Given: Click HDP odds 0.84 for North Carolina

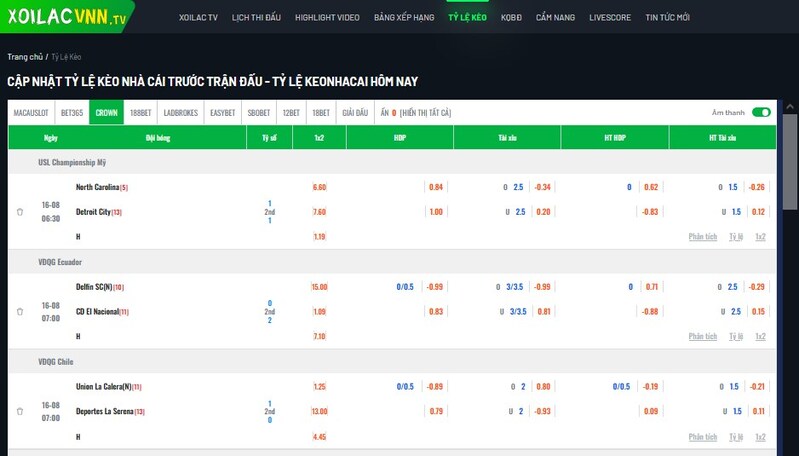Looking at the screenshot, I should click(x=436, y=187).
